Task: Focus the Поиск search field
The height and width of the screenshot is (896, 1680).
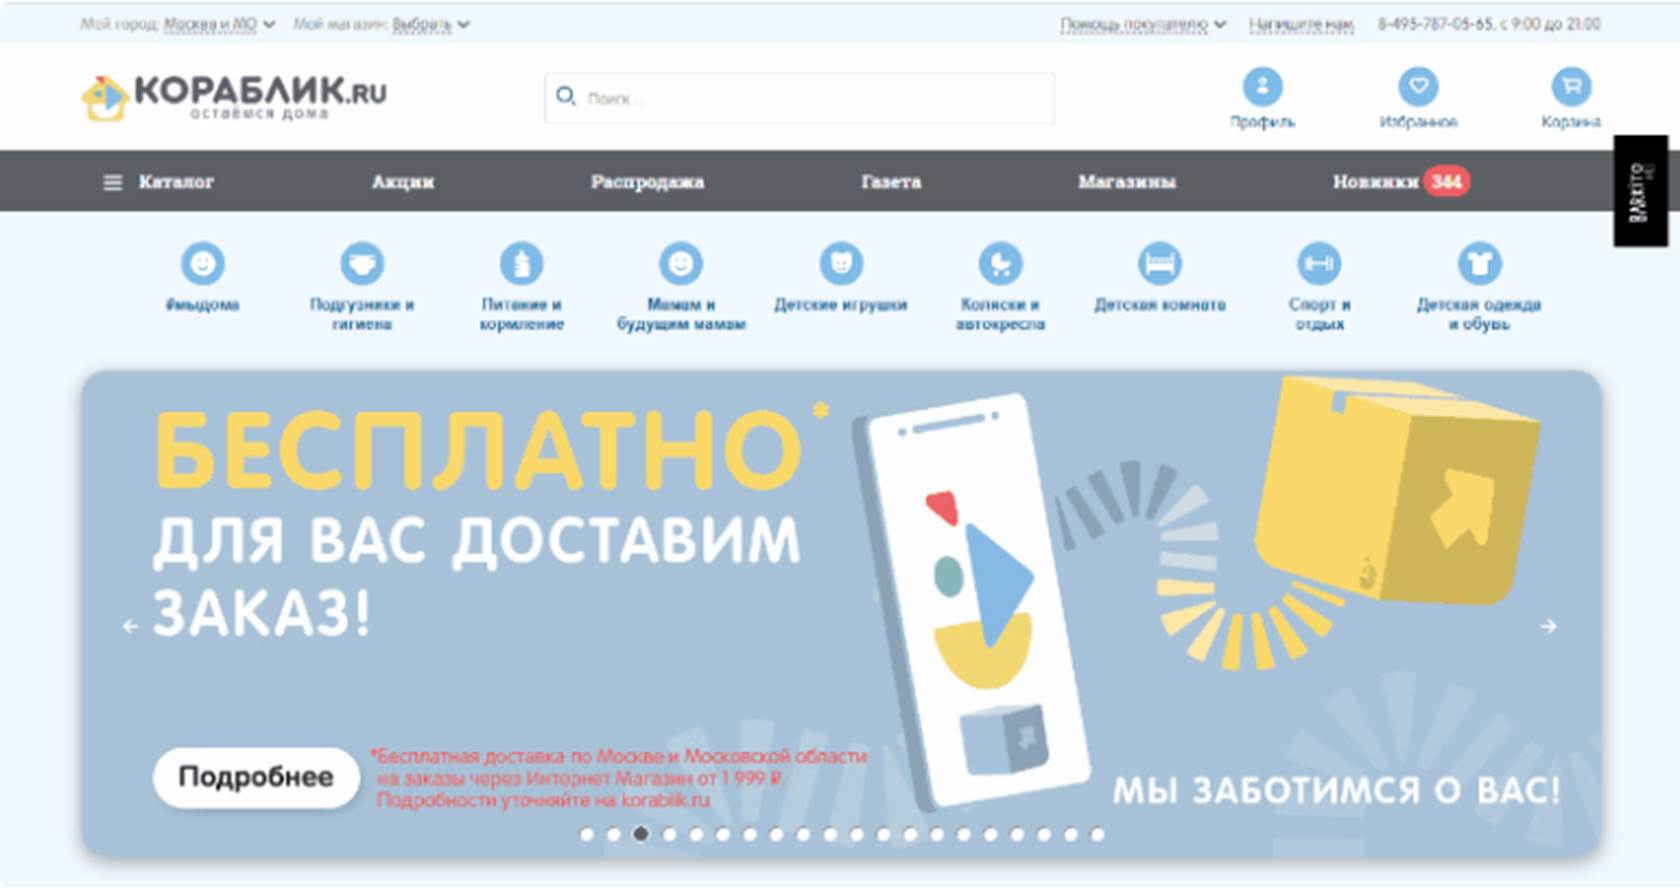Action: pos(800,98)
